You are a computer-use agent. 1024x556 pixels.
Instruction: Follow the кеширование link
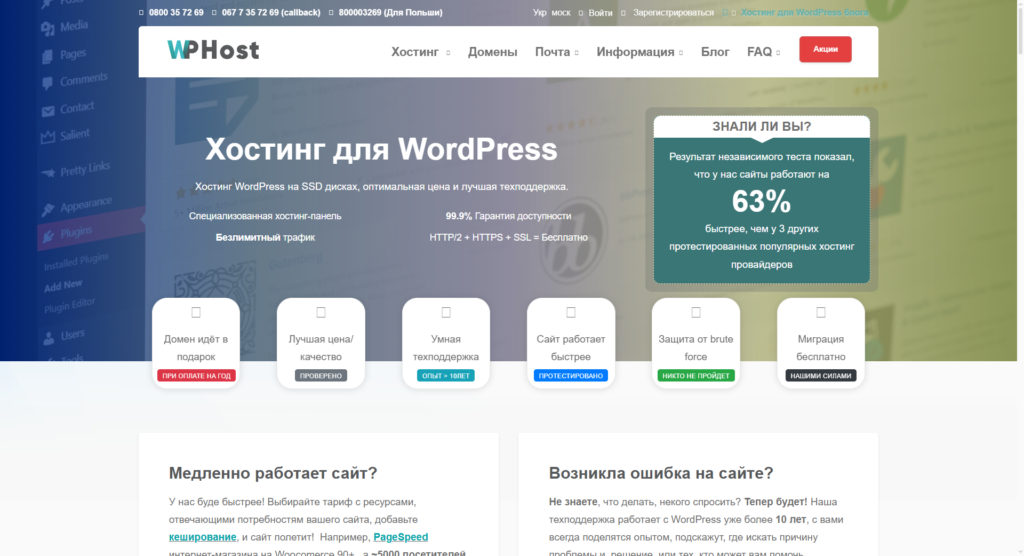pos(202,537)
